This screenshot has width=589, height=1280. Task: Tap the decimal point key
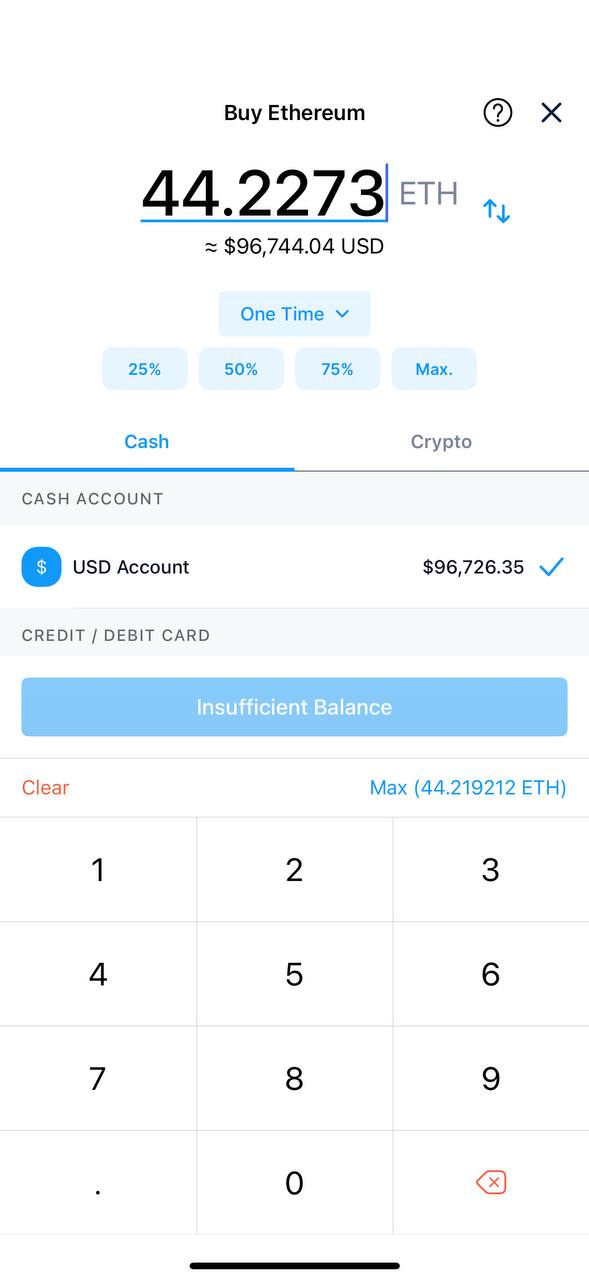coord(98,1183)
